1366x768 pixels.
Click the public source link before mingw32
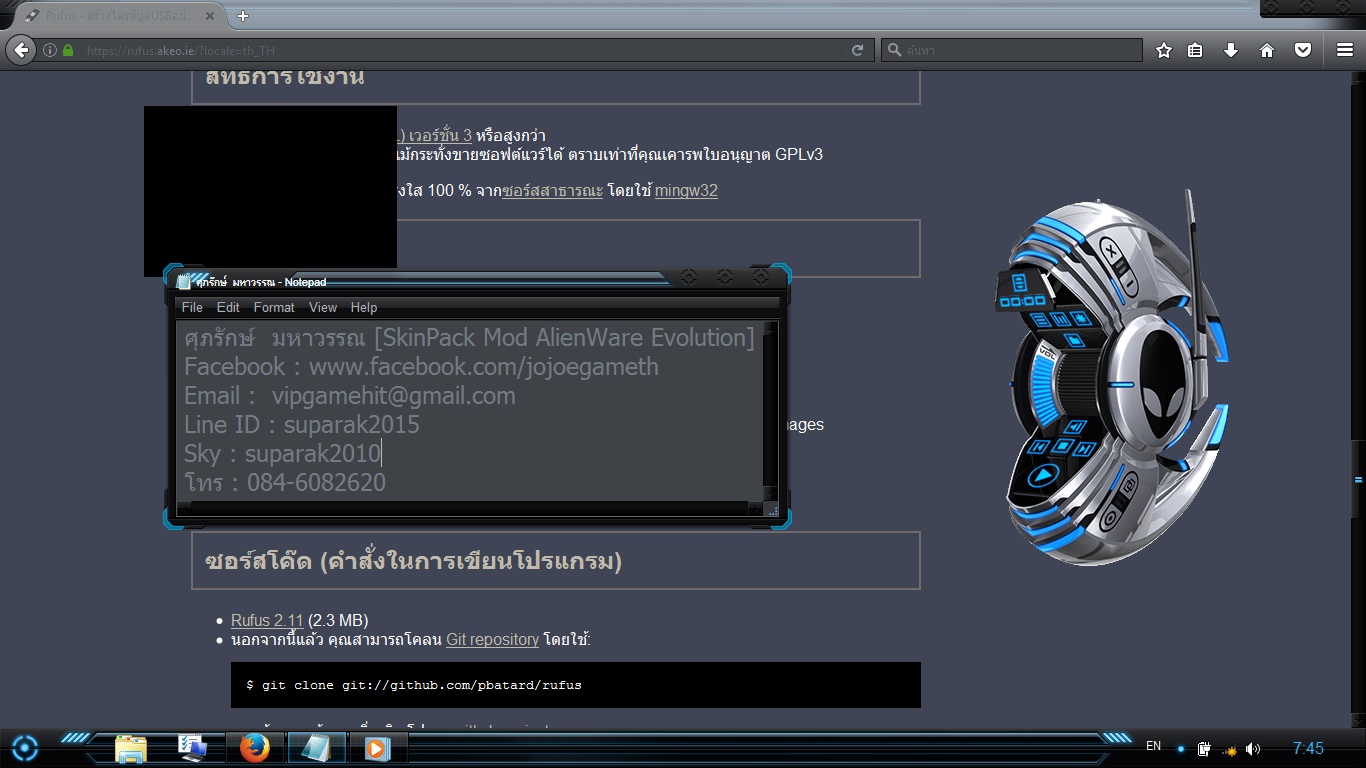tap(553, 190)
